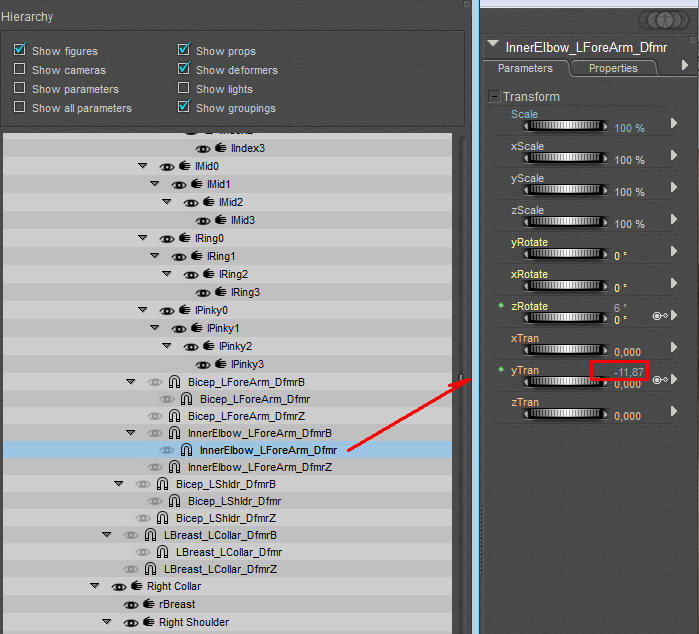Viewport: 699px width, 634px height.
Task: Collapse the lRing0 tree node
Action: (143, 238)
